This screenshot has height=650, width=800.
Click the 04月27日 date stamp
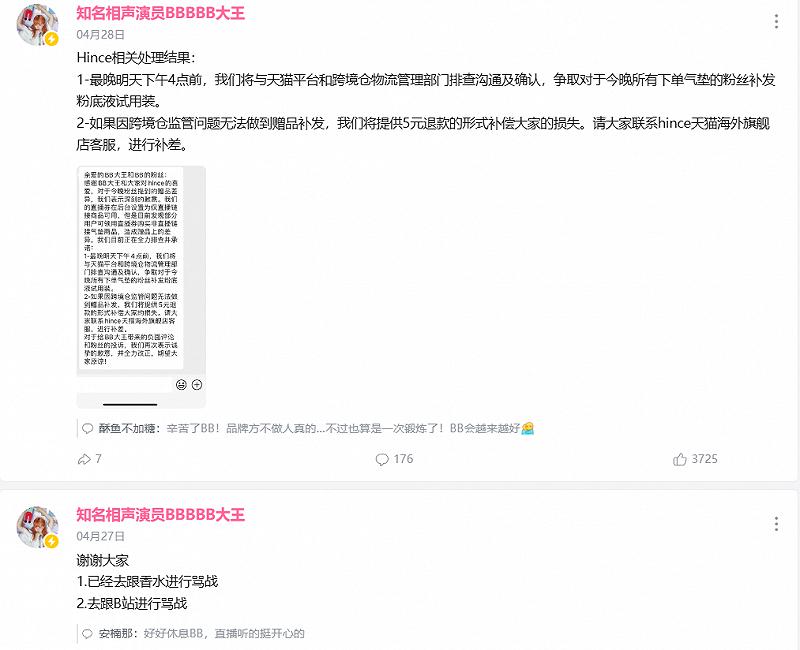(101, 536)
